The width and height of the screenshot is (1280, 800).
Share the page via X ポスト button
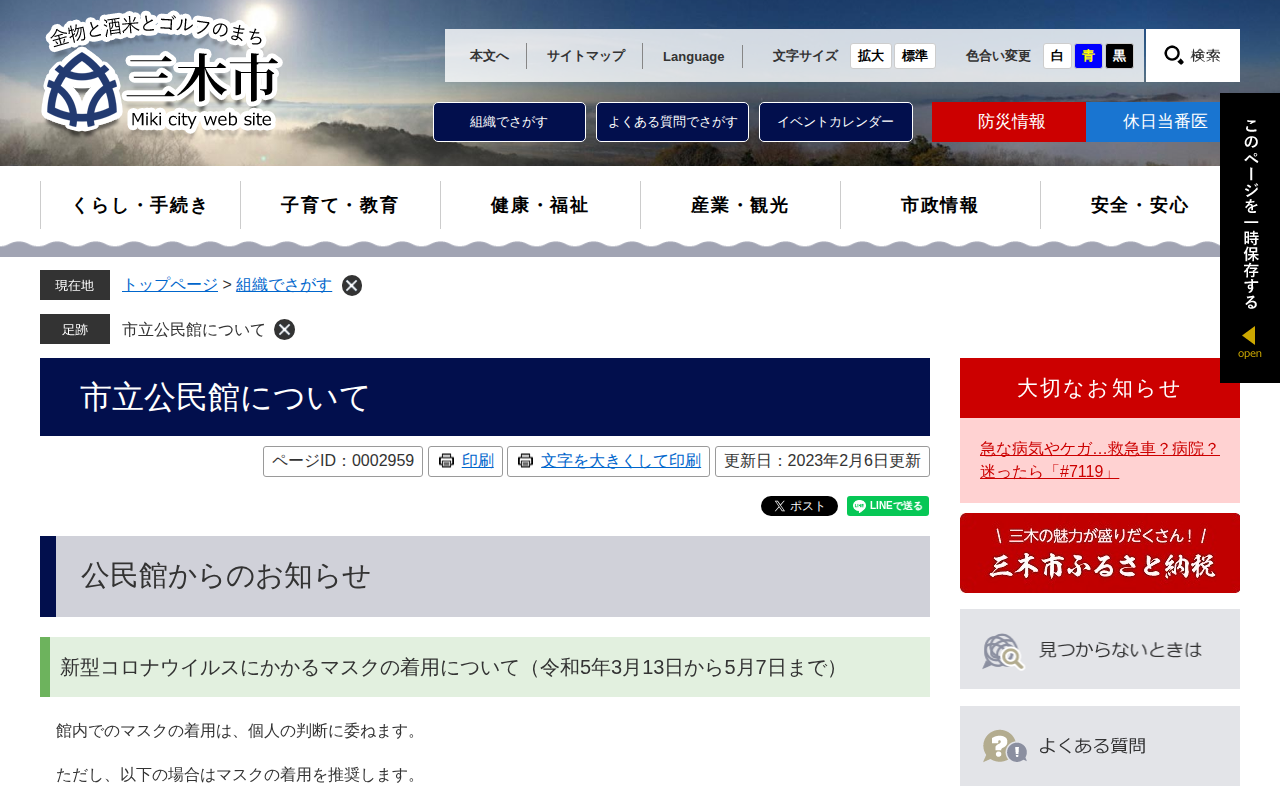tap(799, 506)
